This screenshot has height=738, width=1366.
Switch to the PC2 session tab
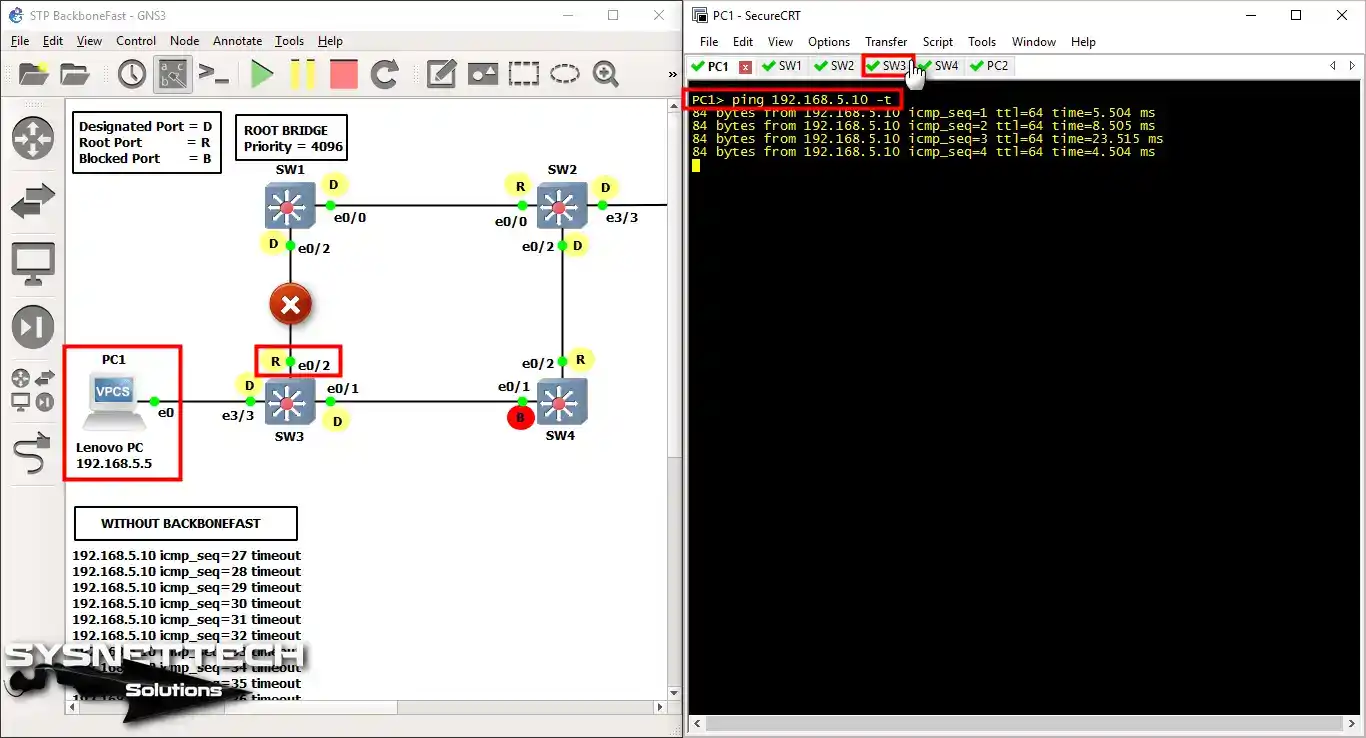point(991,66)
